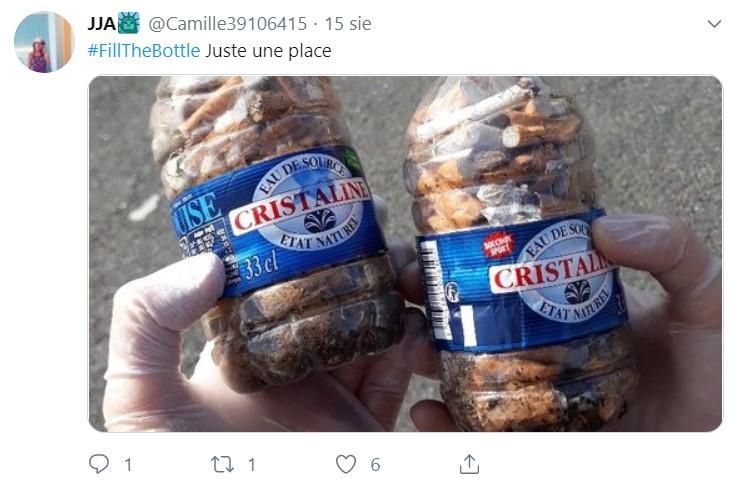This screenshot has width=741, height=487.
Task: Open the user's profile avatar
Action: tap(44, 42)
